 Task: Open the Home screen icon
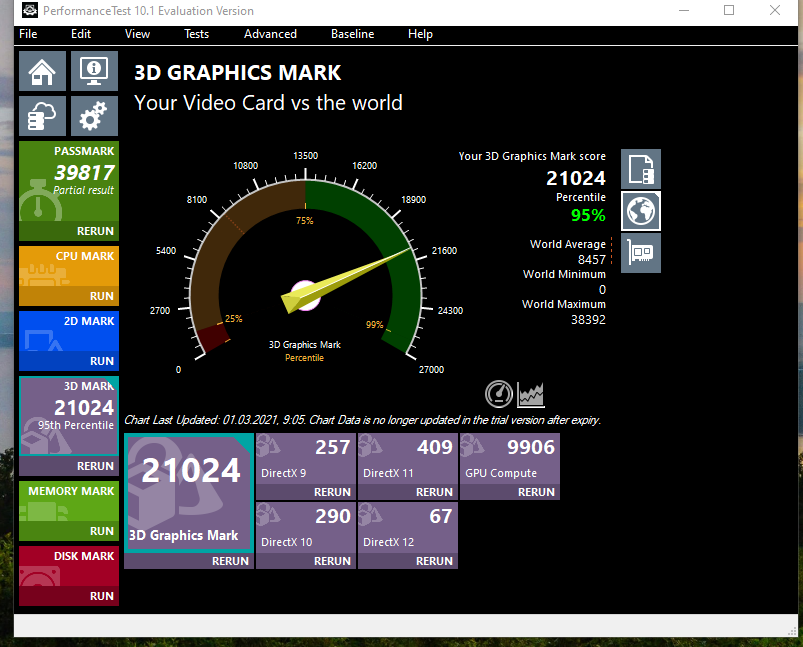point(43,71)
